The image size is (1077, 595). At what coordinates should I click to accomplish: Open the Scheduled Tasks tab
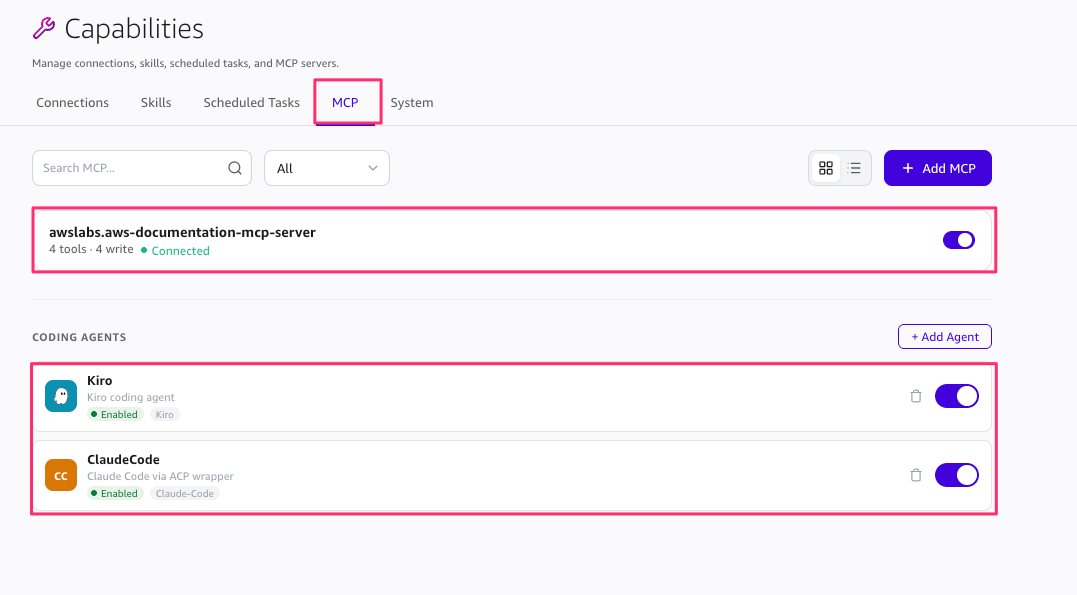click(x=251, y=102)
